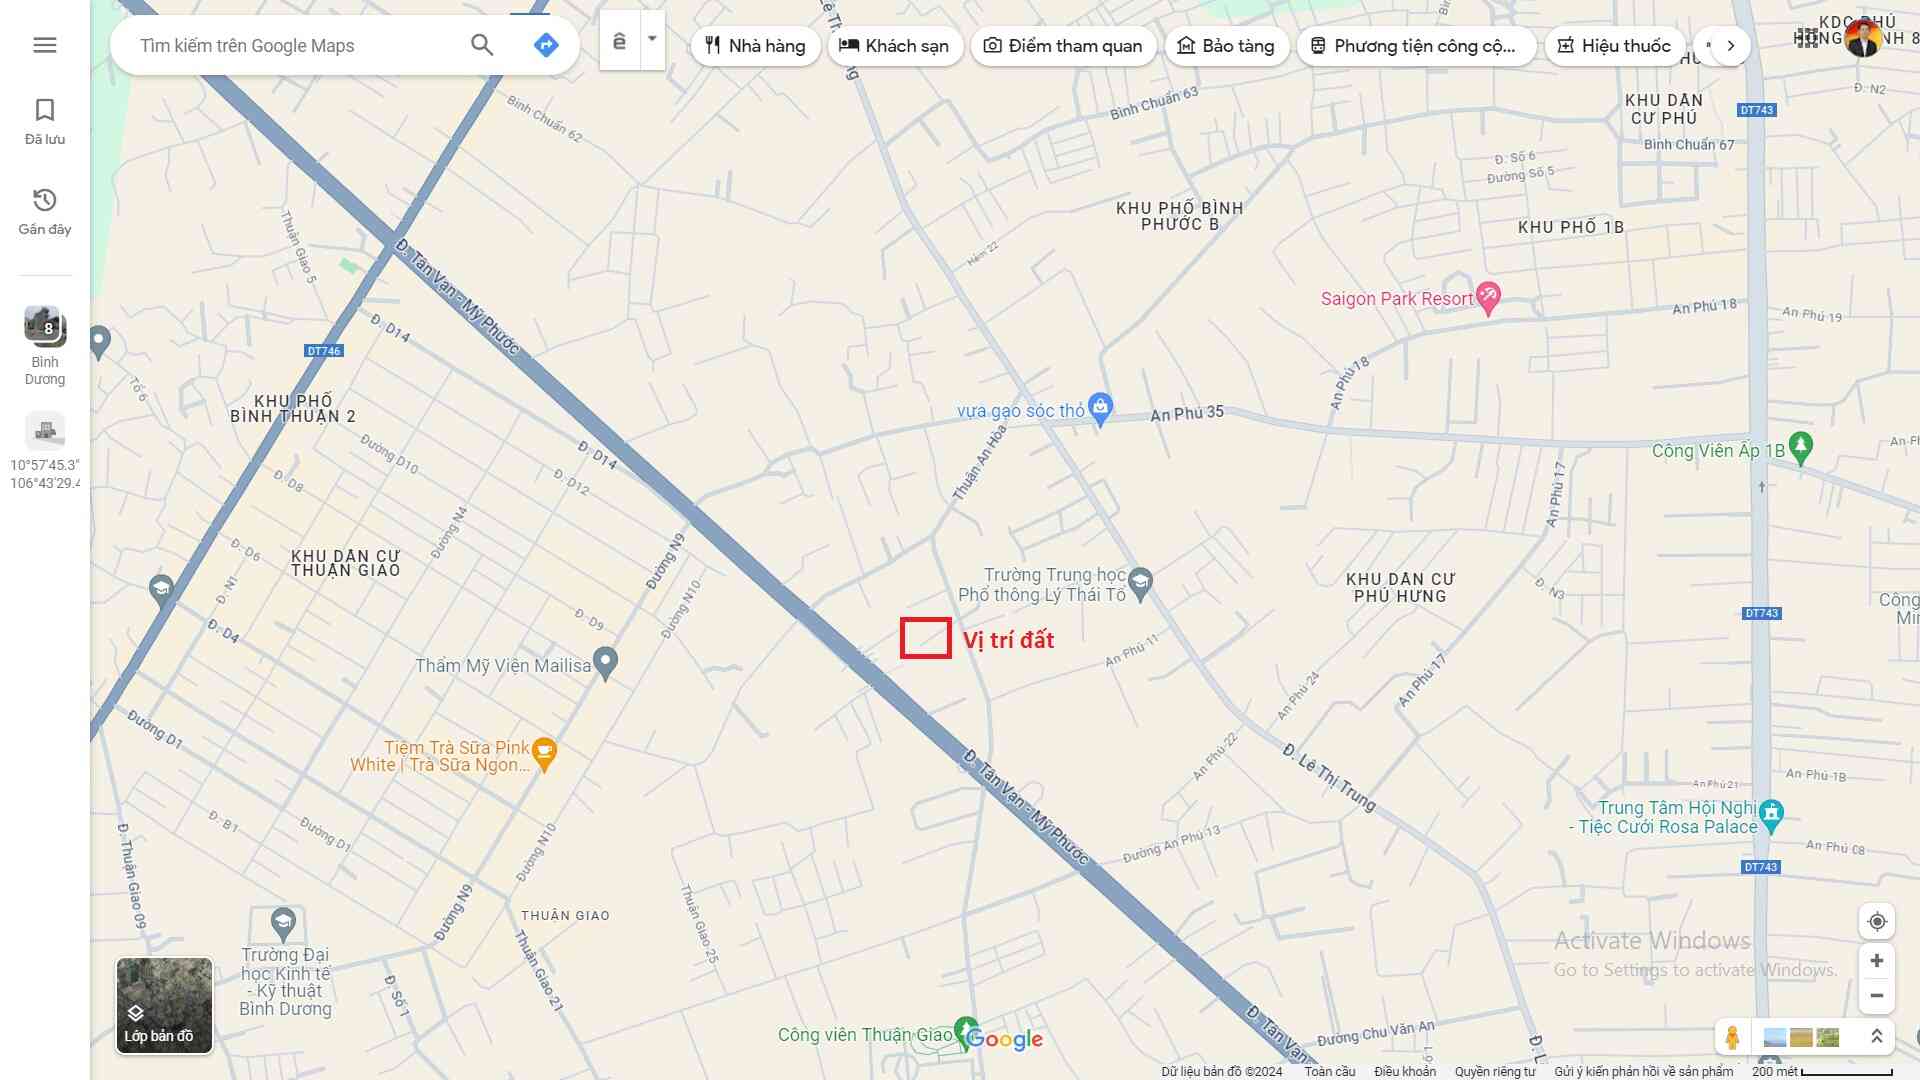Viewport: 1920px width, 1080px height.
Task: Zoom out with the minus button
Action: tap(1876, 996)
